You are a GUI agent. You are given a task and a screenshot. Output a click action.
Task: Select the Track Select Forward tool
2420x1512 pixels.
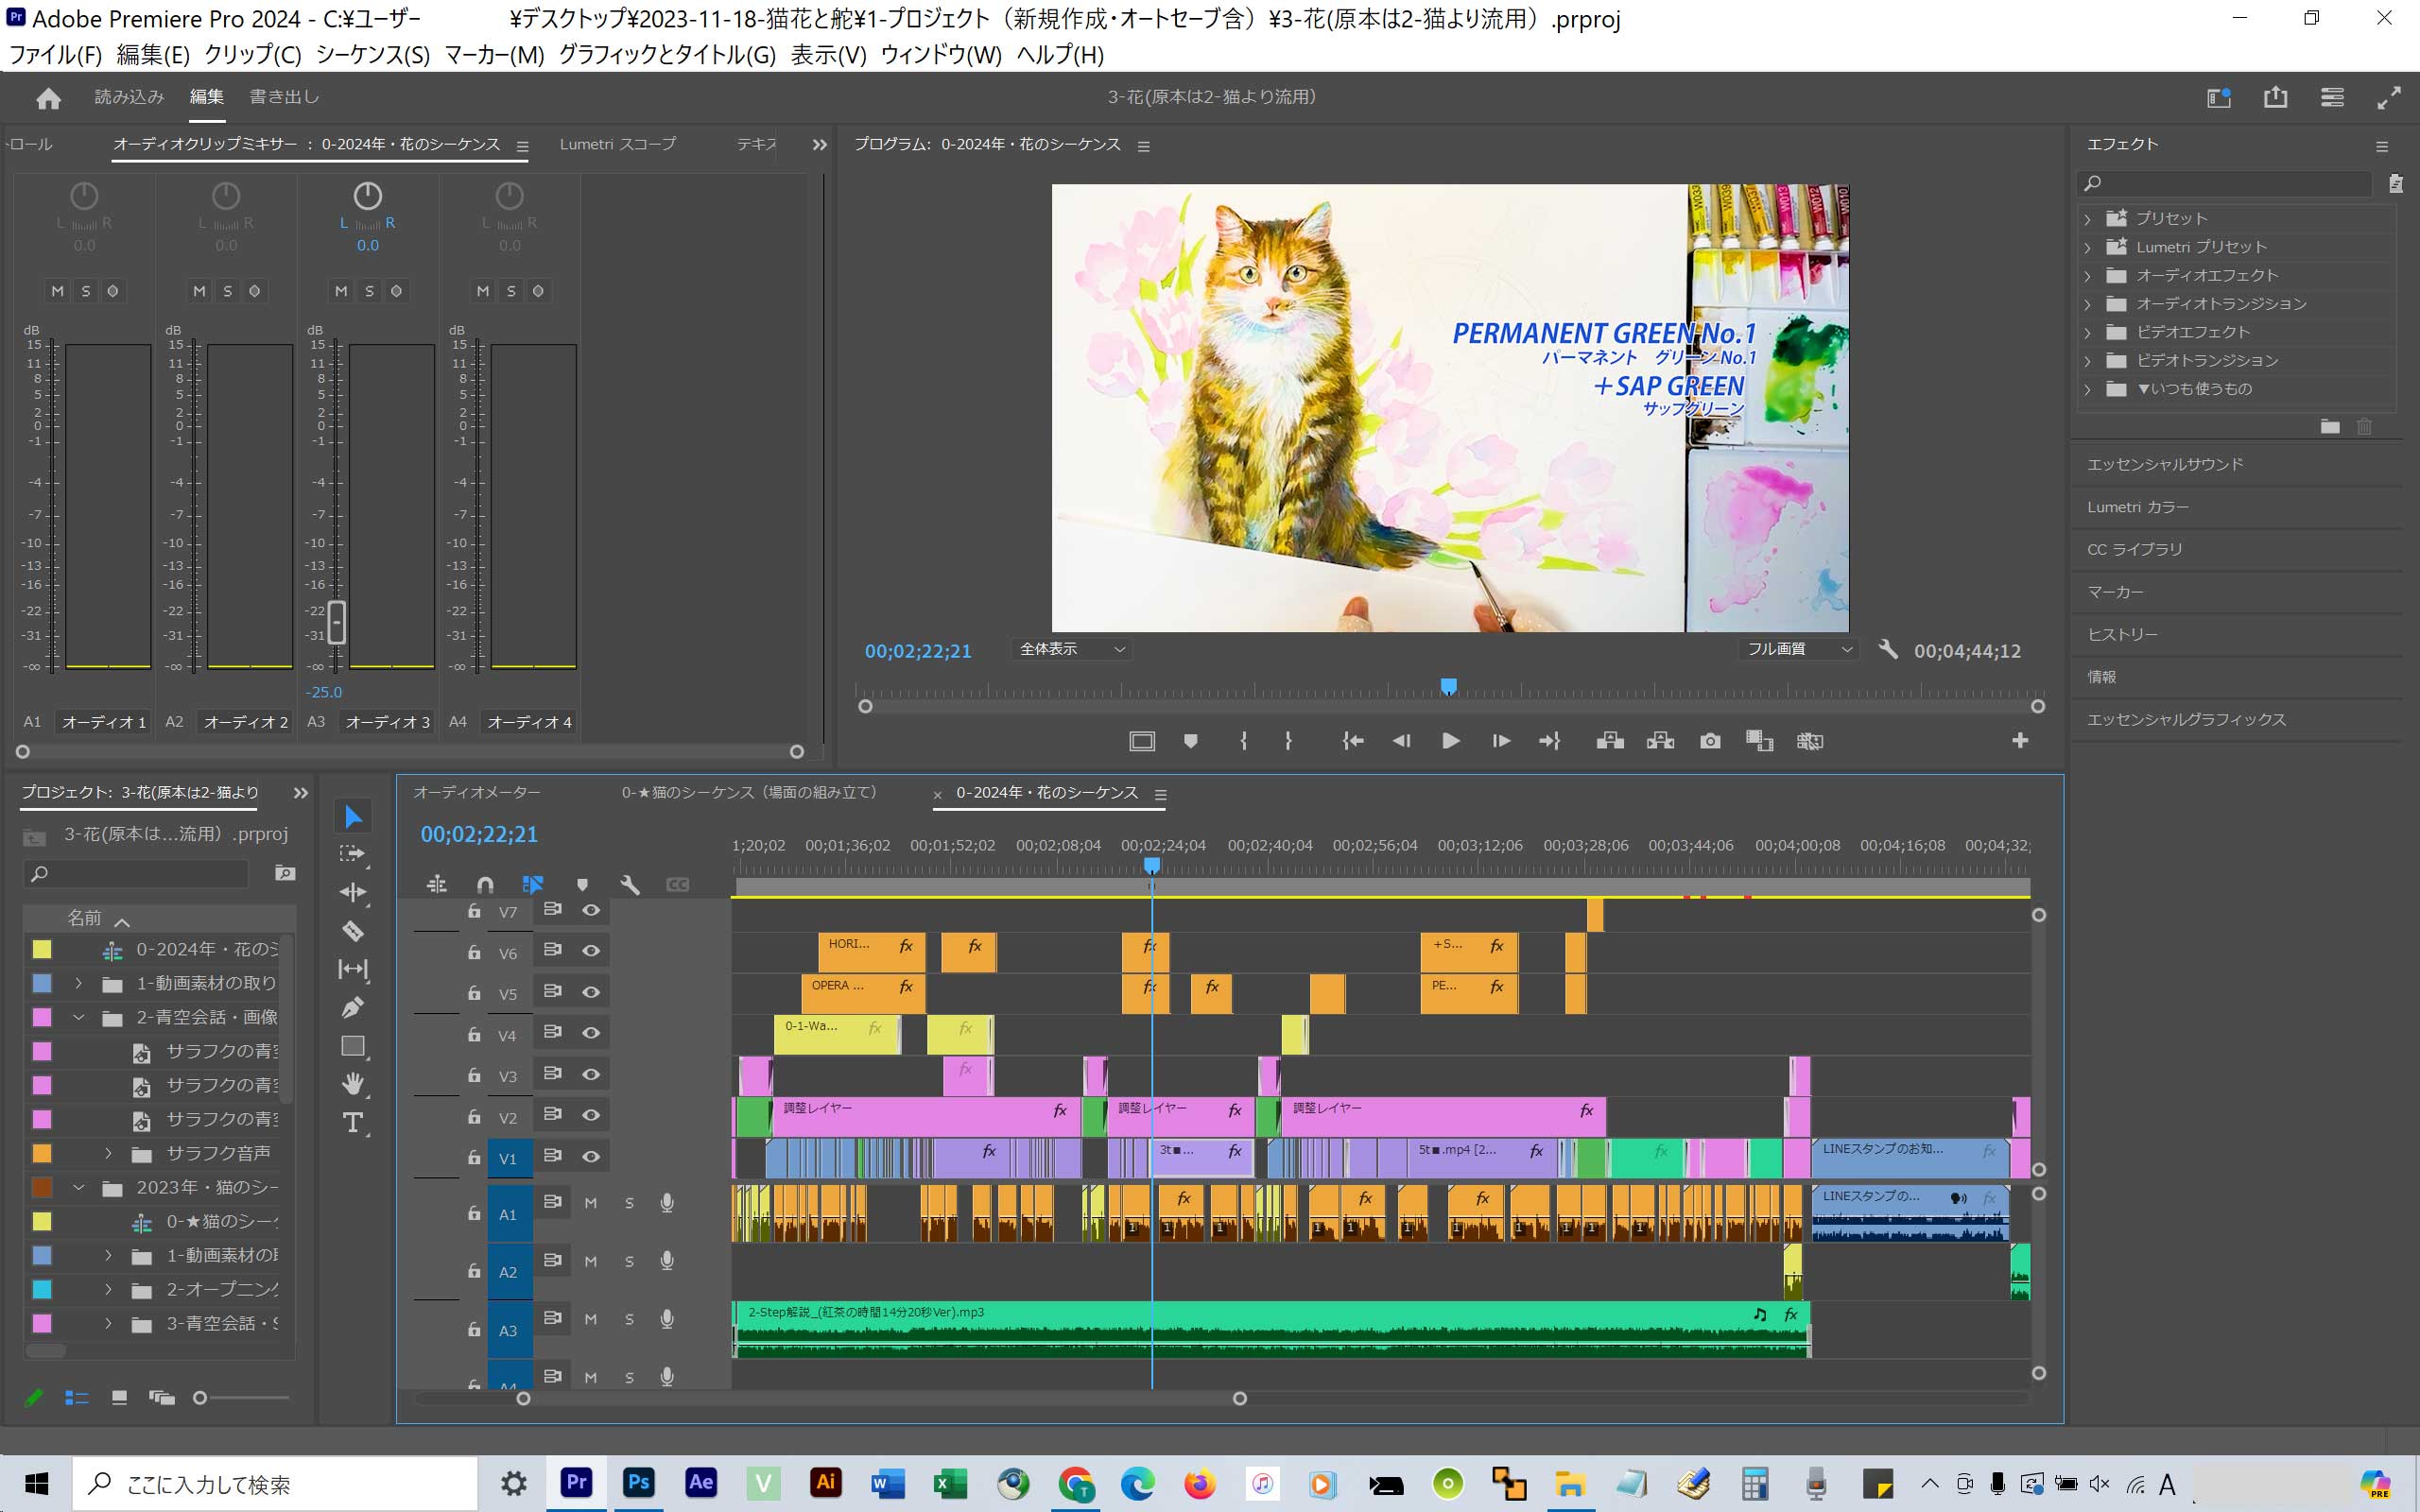click(x=353, y=854)
